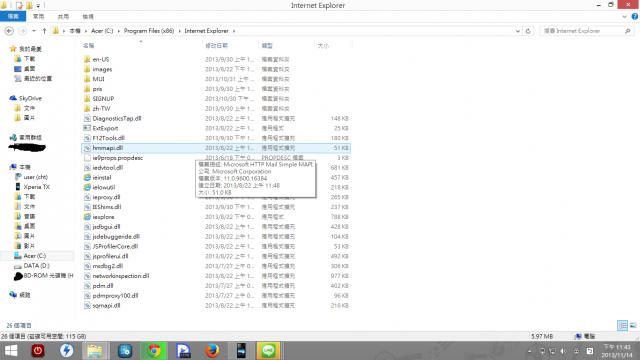This screenshot has height=360, width=640.
Task: Select jsdbgui.dll file
Action: 106,227
